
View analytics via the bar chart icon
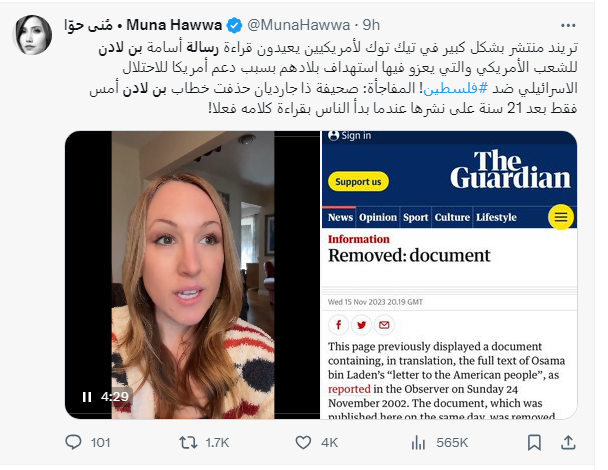tap(418, 442)
